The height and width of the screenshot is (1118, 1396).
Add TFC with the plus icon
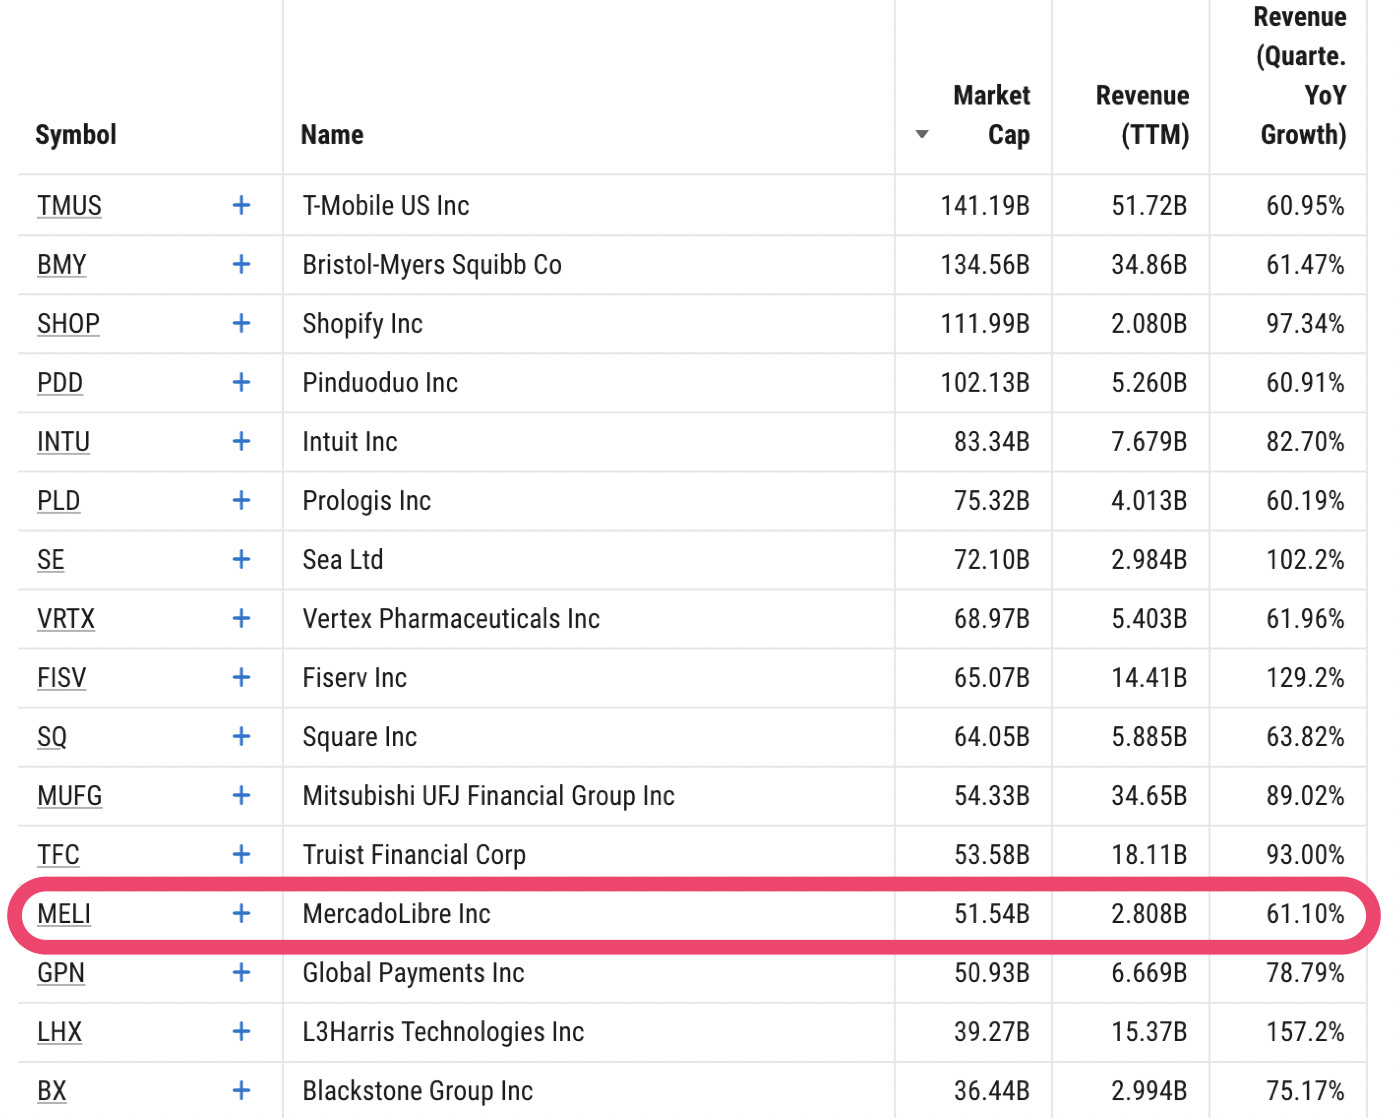(x=241, y=854)
